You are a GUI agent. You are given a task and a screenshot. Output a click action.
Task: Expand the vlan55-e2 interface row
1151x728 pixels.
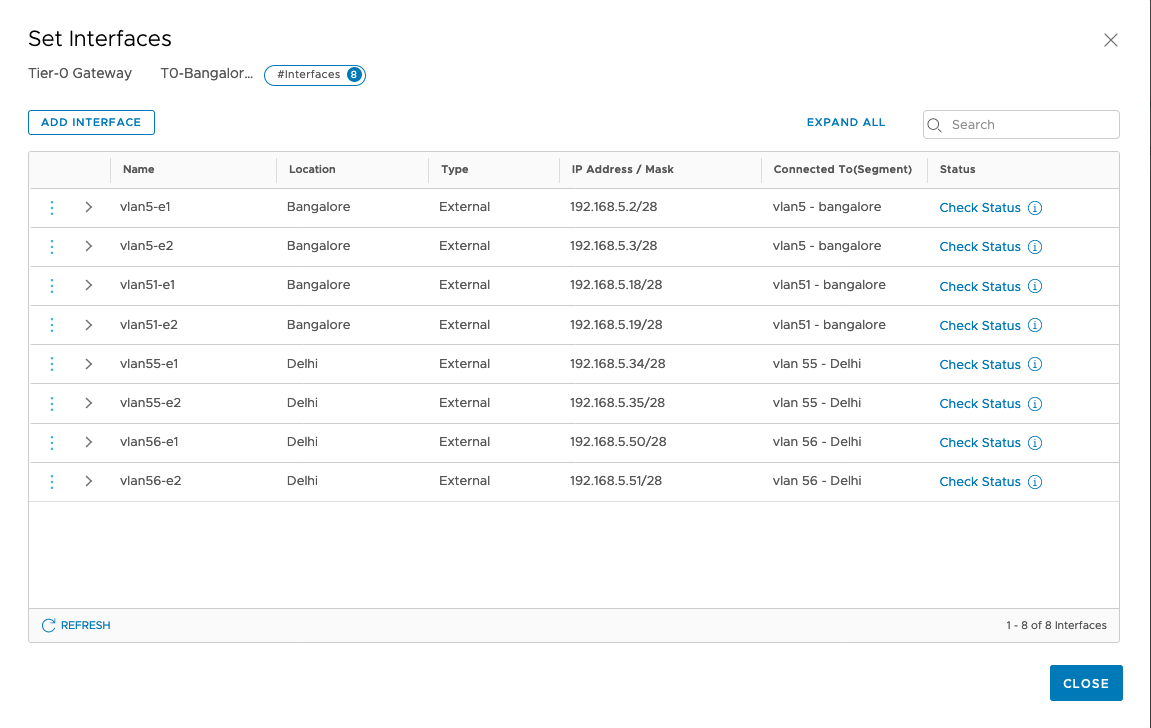point(88,403)
